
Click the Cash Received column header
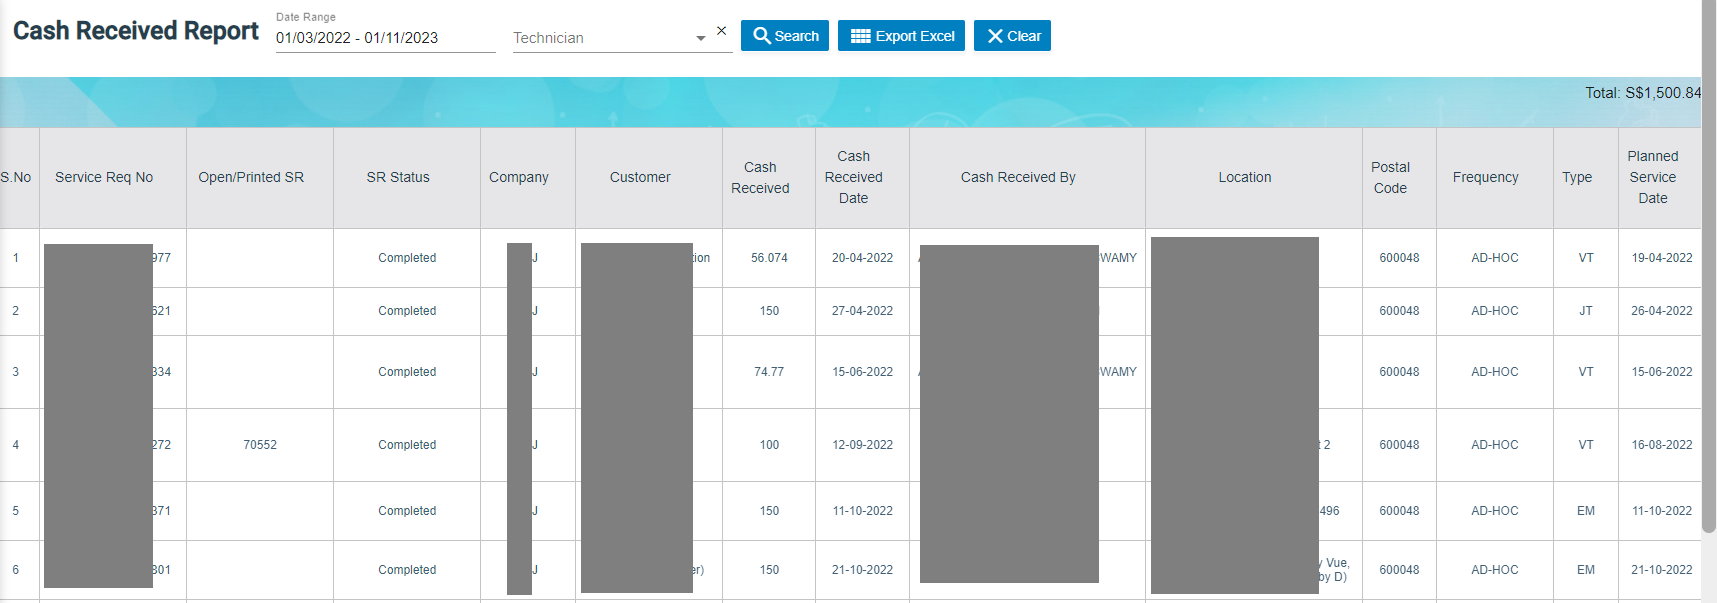click(760, 177)
